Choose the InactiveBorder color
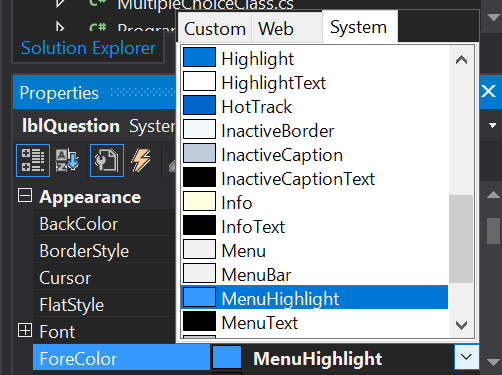This screenshot has height=375, width=502. pos(315,131)
